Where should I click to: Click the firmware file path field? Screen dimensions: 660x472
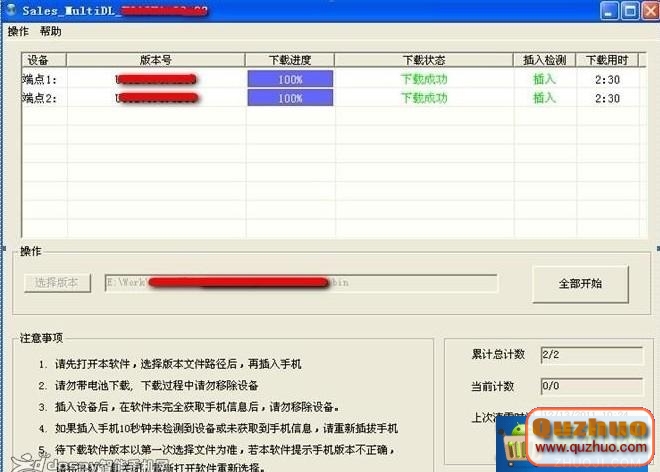[301, 283]
